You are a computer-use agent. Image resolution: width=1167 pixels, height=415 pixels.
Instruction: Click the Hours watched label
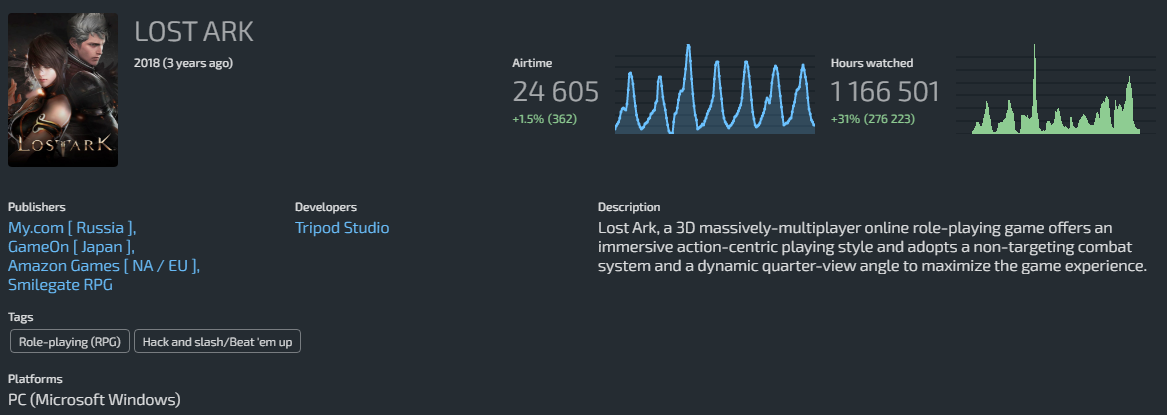[x=871, y=63]
